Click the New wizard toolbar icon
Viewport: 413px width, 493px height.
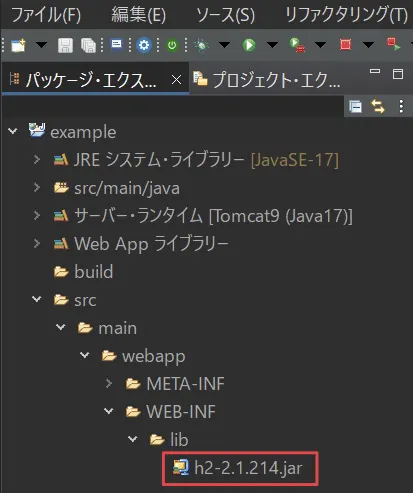[18, 45]
